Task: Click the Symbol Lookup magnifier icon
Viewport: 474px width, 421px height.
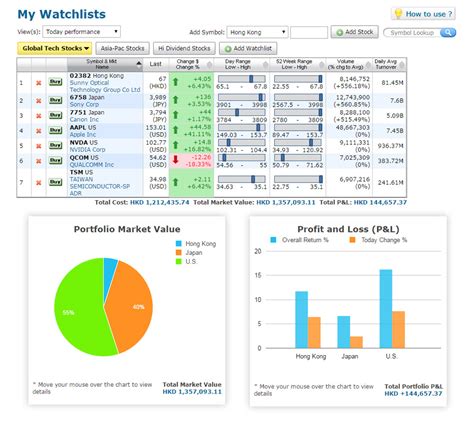Action: [448, 33]
